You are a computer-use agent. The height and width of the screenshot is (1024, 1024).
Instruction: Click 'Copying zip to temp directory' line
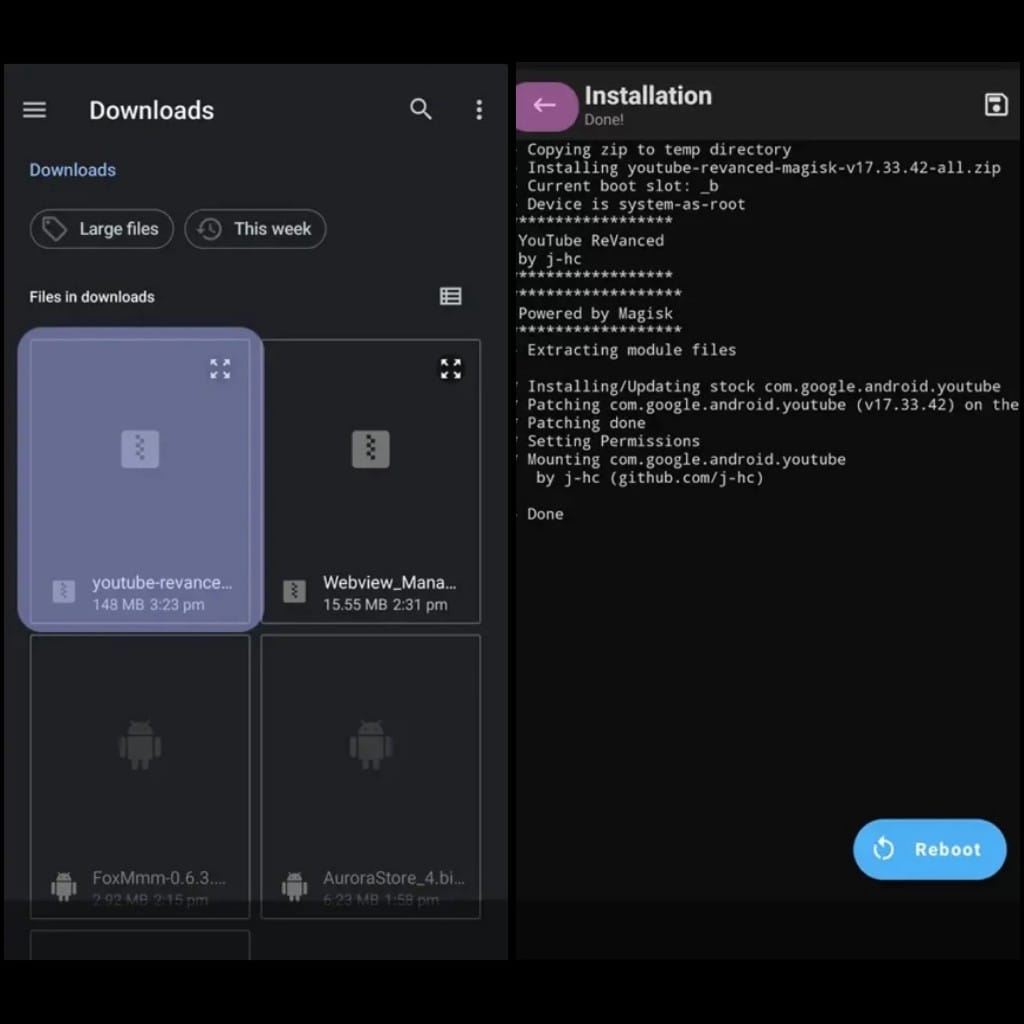click(x=659, y=150)
